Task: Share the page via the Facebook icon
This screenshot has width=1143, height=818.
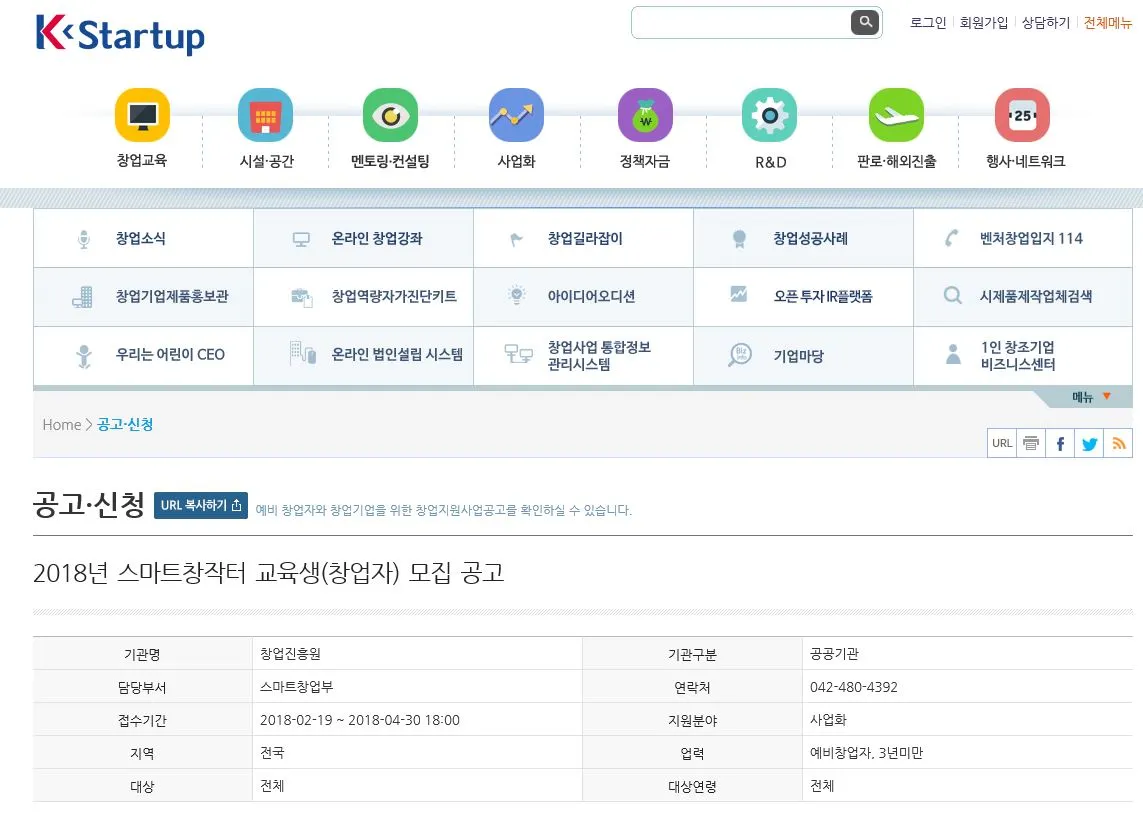Action: 1059,442
